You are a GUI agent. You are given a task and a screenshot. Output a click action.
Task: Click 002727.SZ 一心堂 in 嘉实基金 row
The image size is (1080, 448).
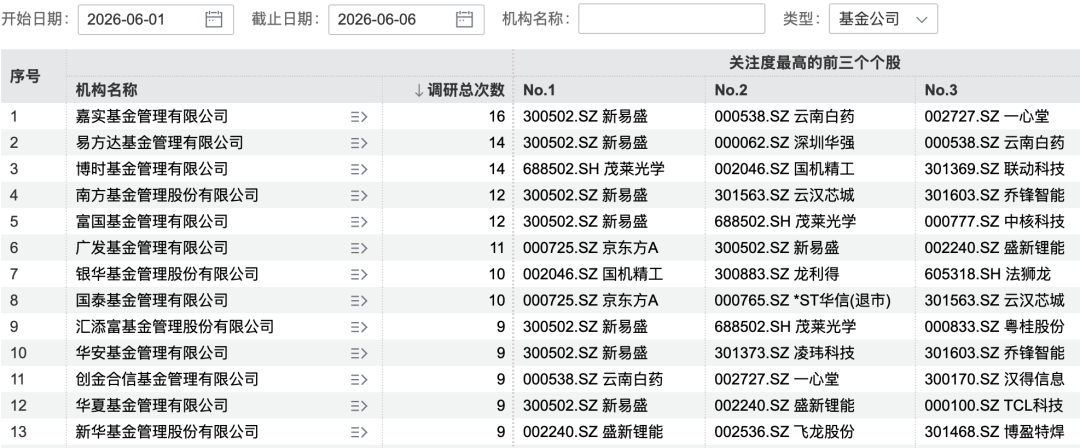click(x=987, y=116)
